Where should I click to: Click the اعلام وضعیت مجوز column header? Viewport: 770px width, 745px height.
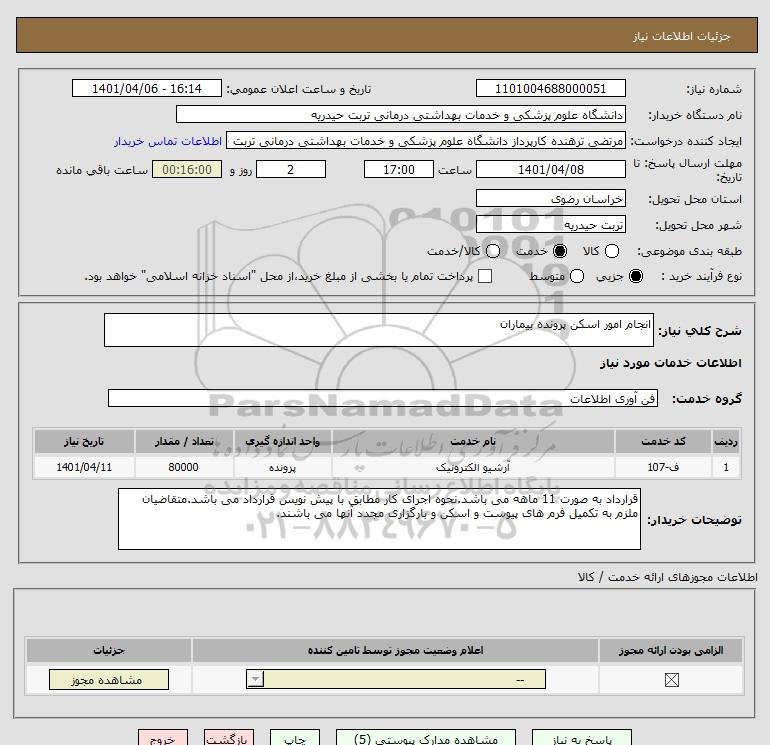[395, 651]
